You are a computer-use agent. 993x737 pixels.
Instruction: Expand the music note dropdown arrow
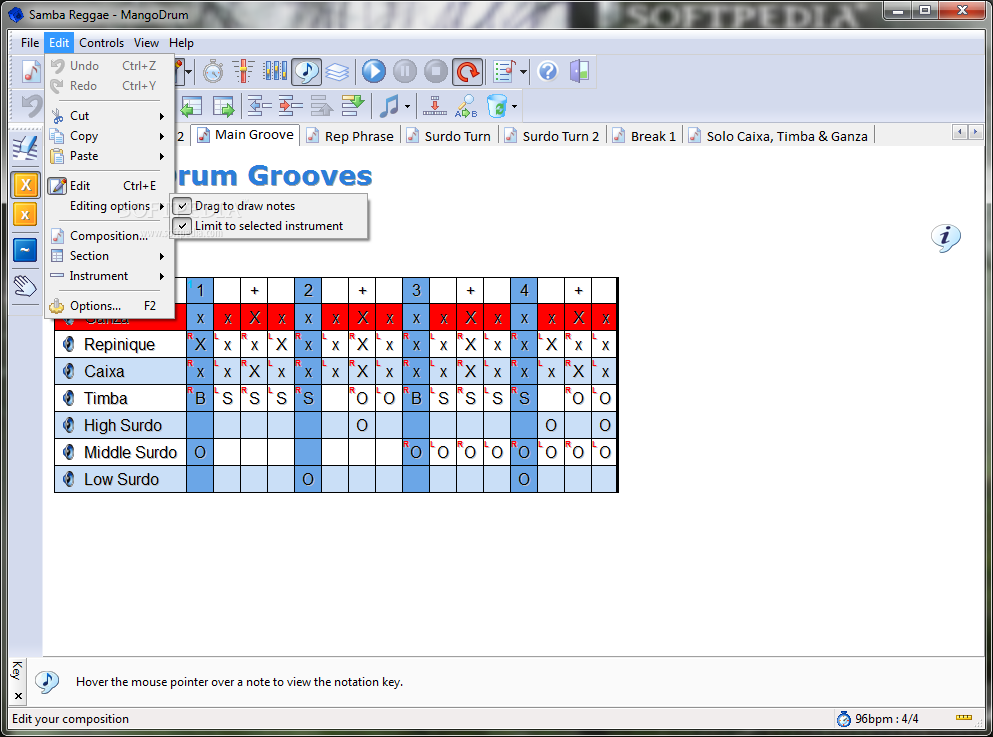point(407,106)
